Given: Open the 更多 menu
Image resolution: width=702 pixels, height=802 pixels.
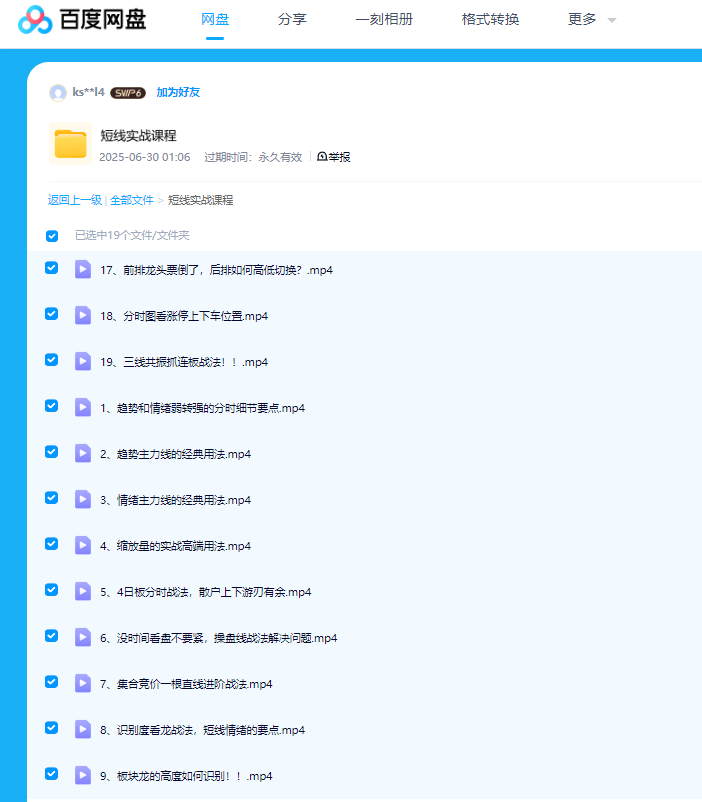Looking at the screenshot, I should pos(582,19).
